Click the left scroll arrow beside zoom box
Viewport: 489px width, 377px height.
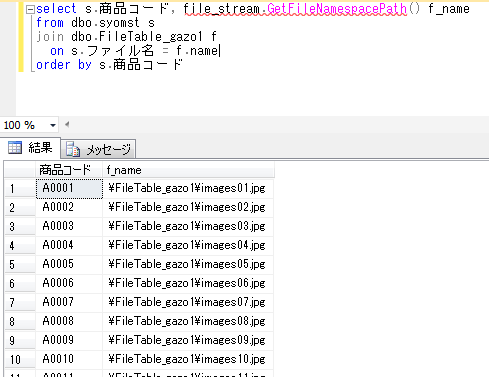(x=67, y=124)
